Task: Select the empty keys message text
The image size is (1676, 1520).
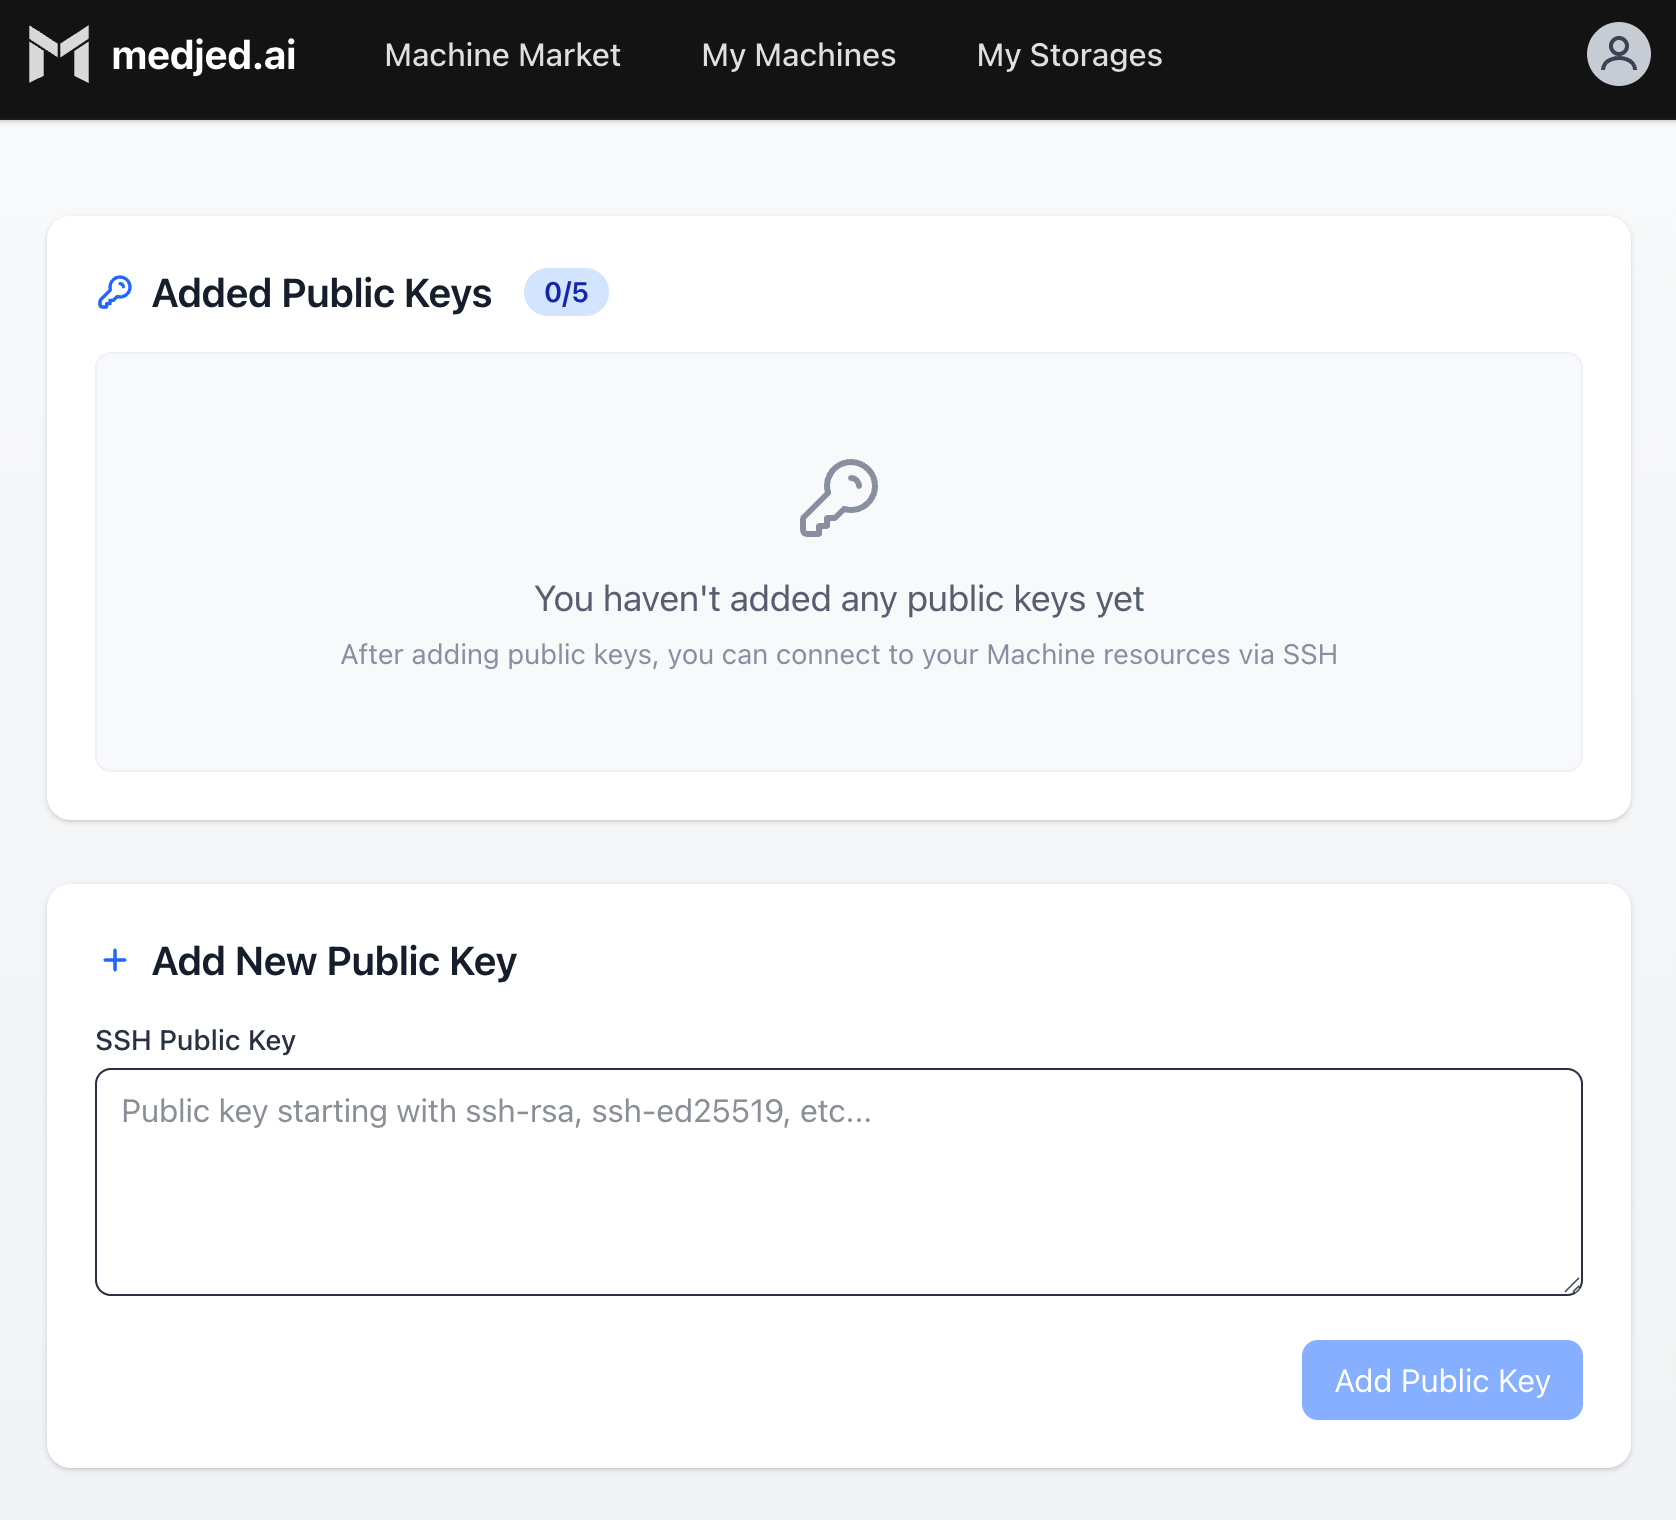Action: tap(839, 598)
